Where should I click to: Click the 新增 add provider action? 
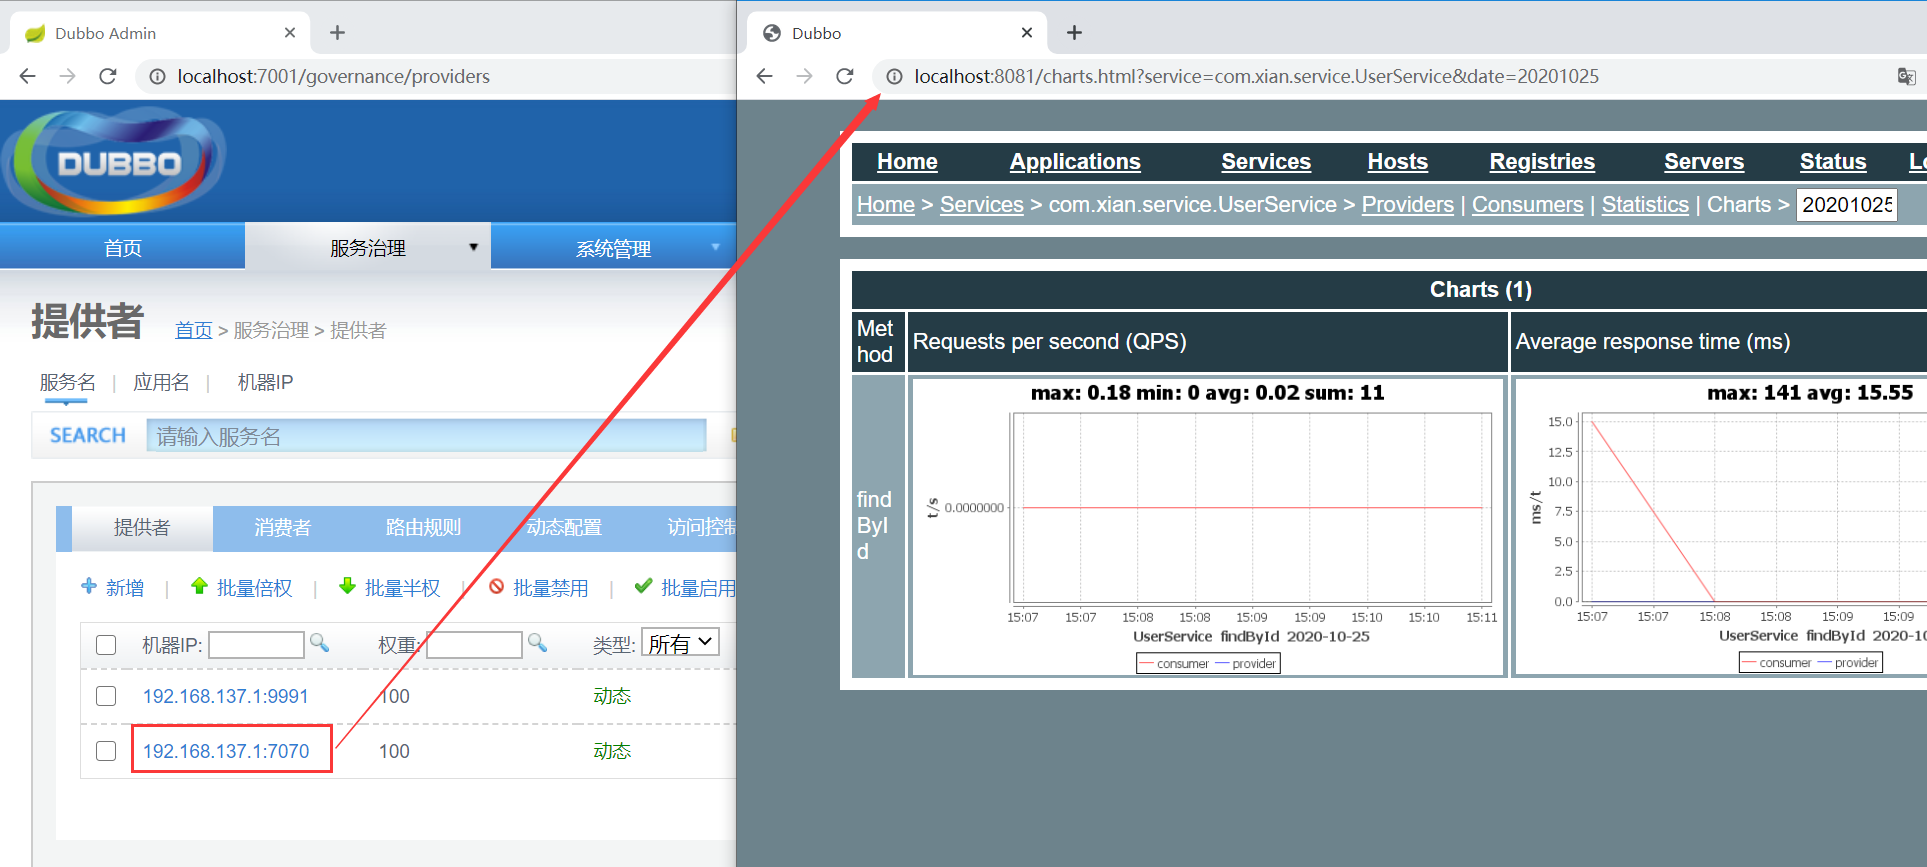[113, 588]
